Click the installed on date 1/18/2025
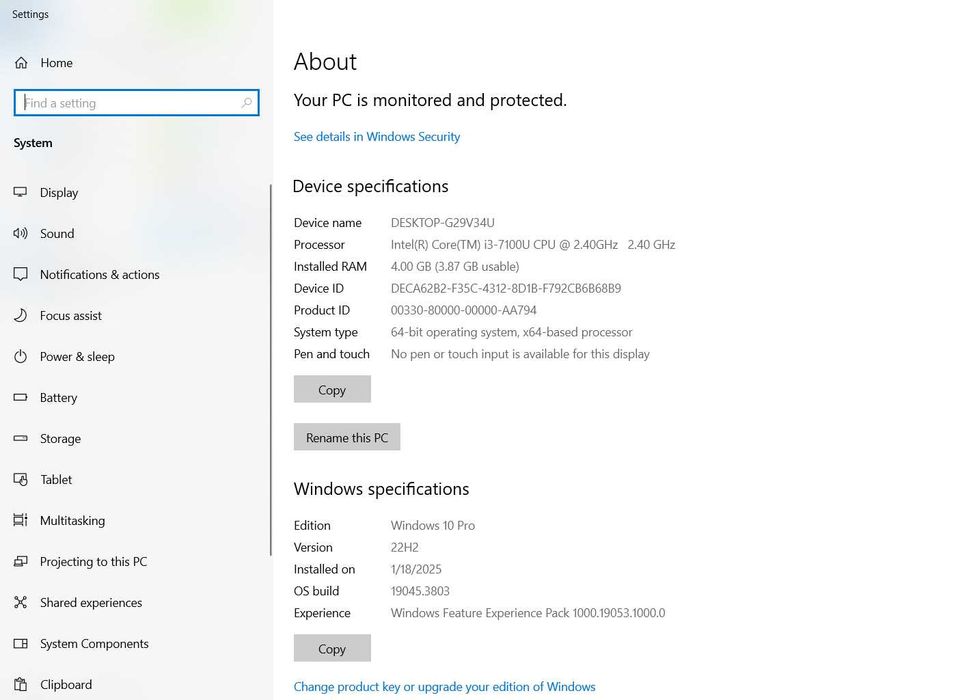The width and height of the screenshot is (969, 700). tap(416, 569)
